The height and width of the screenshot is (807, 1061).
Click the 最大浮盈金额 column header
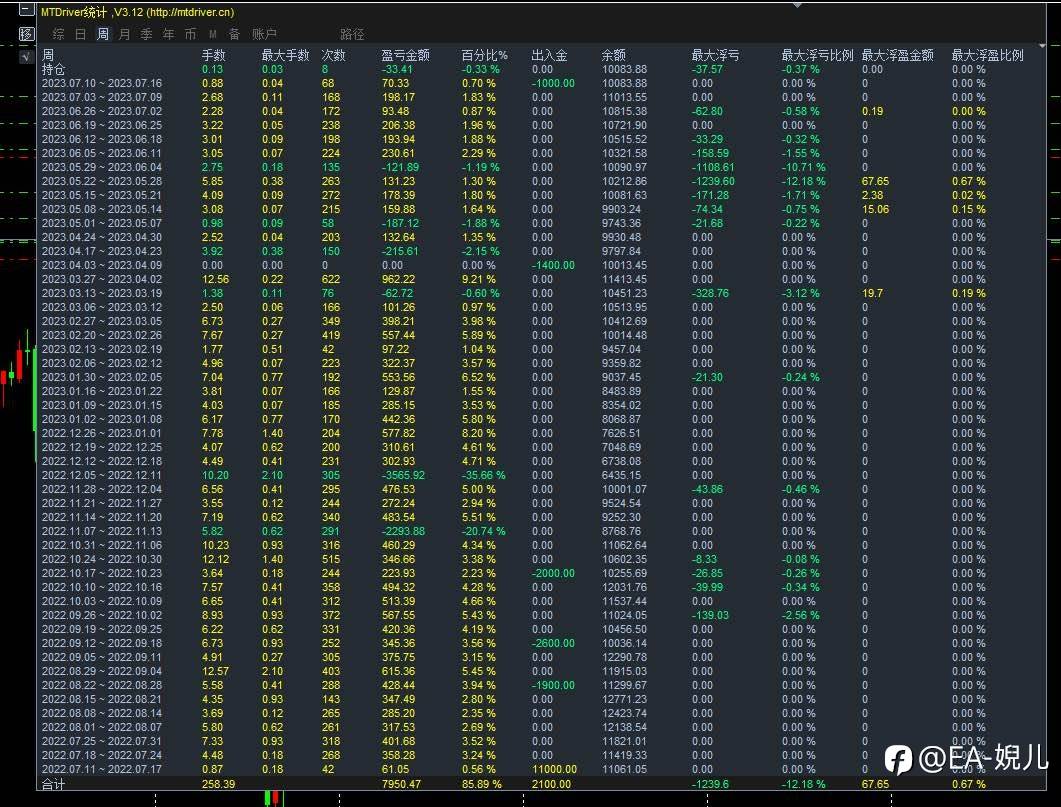coord(897,55)
